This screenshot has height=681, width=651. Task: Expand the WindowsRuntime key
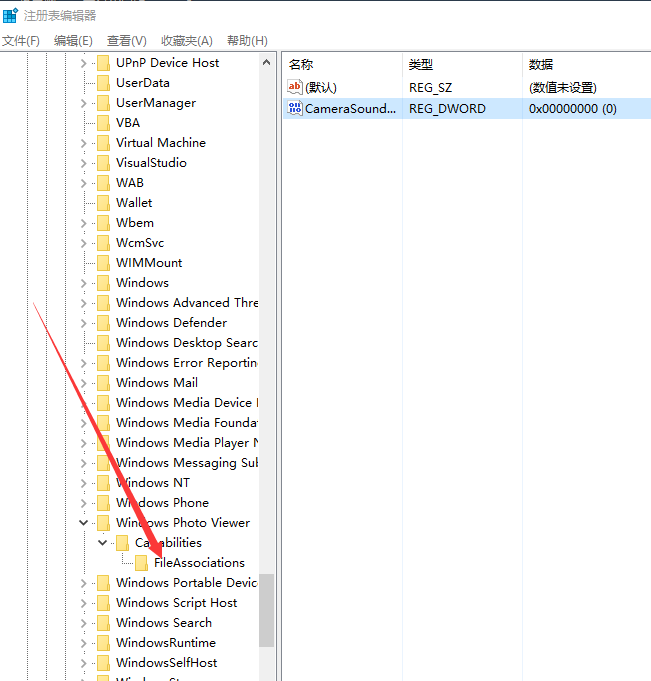coord(83,643)
